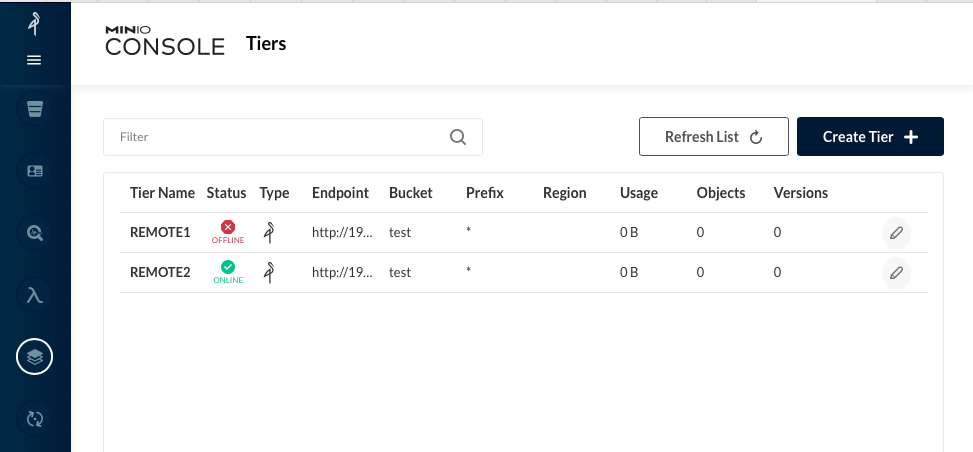Select the REMOTE1 tier name

160,232
